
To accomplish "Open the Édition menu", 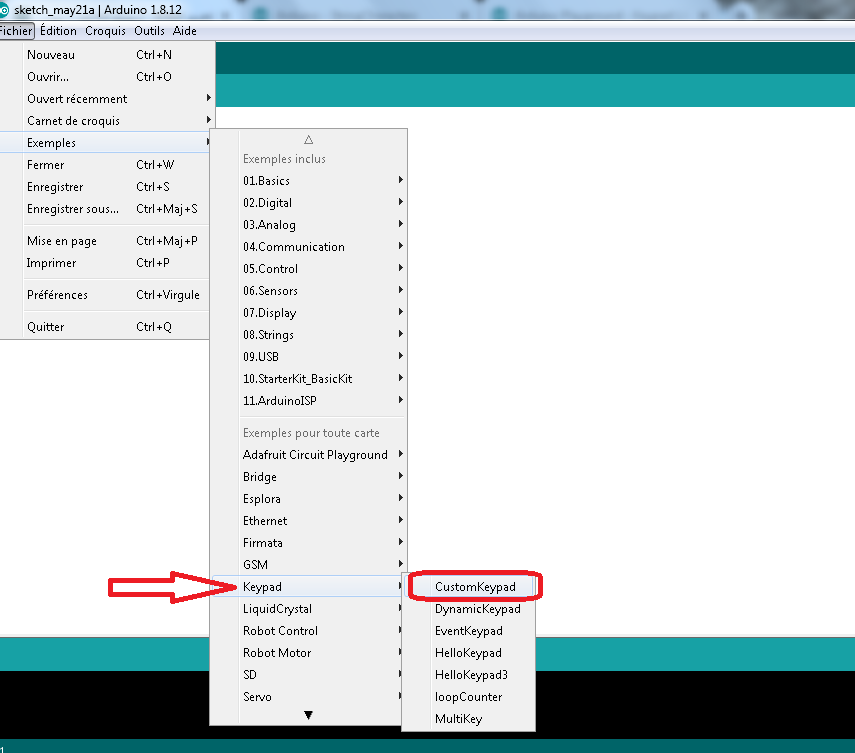I will (58, 31).
